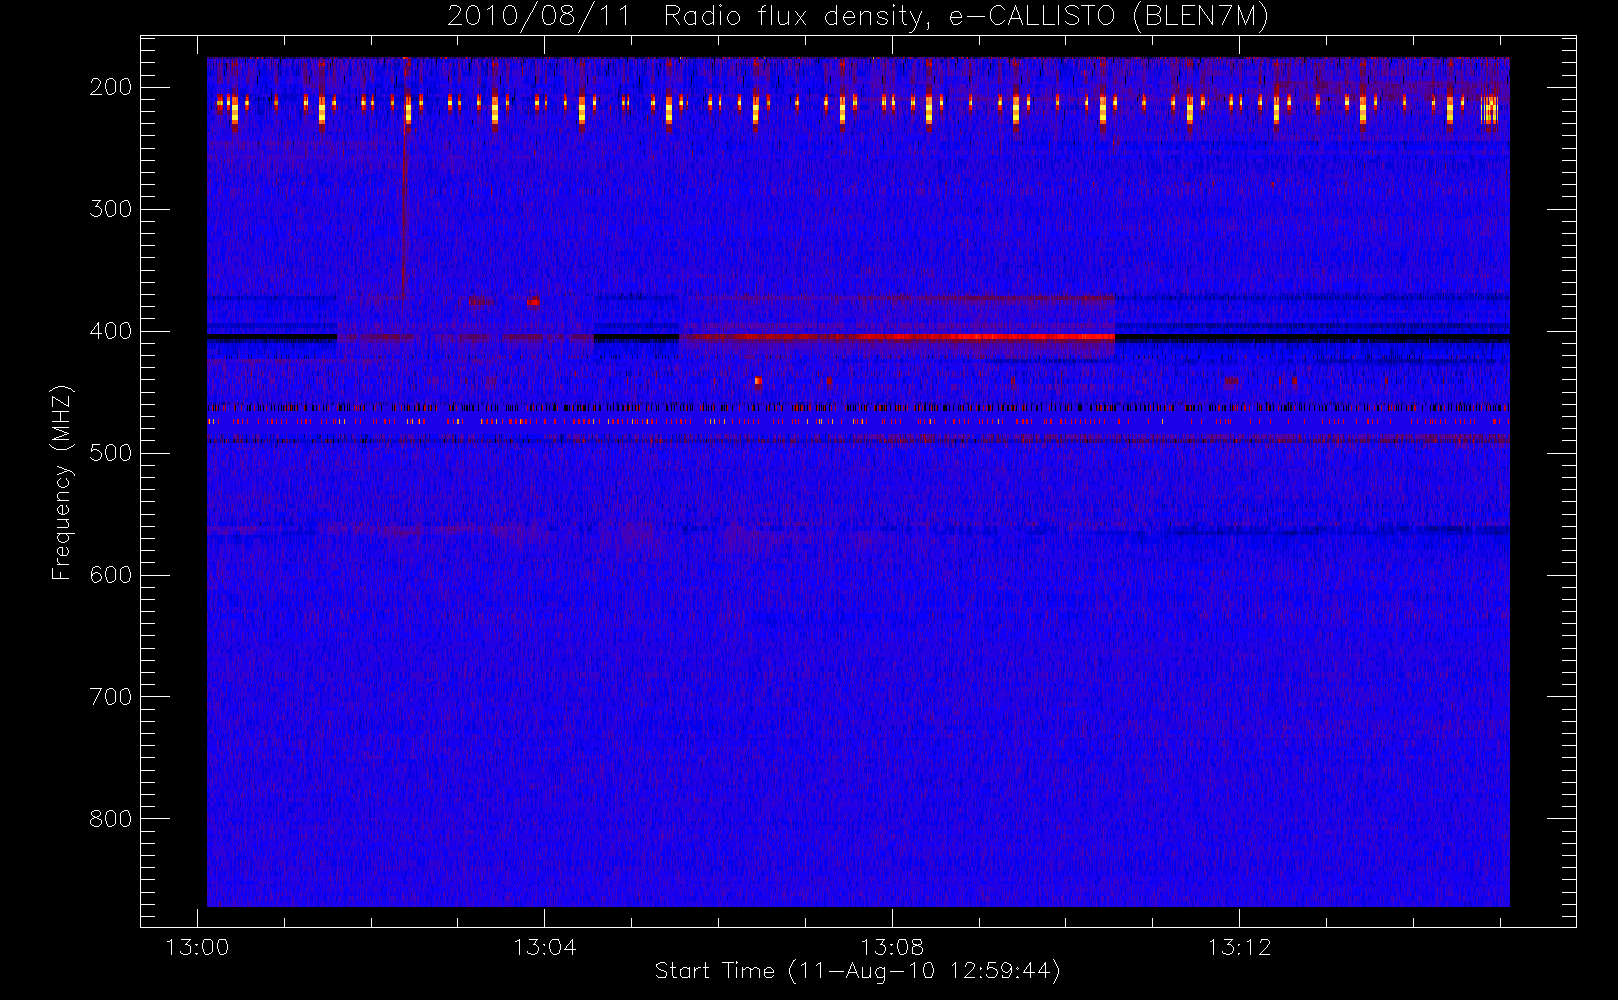Click the 500 frequency tick label
The height and width of the screenshot is (1000, 1618).
click(x=110, y=453)
